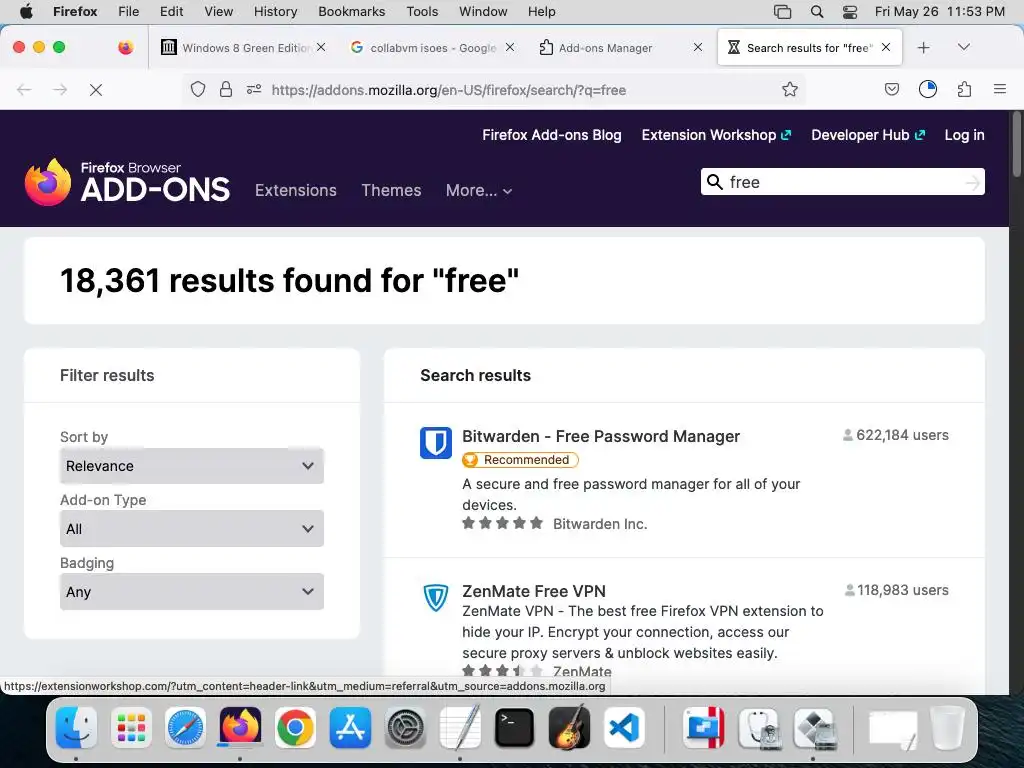Switch to Add-ons Manager tab
Image resolution: width=1024 pixels, height=768 pixels.
605,47
